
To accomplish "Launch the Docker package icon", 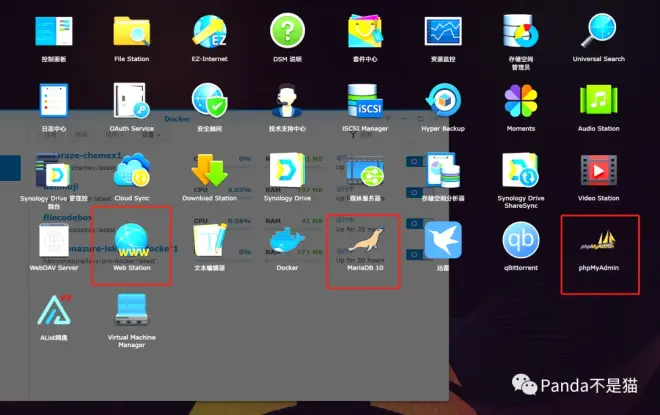I will [287, 240].
